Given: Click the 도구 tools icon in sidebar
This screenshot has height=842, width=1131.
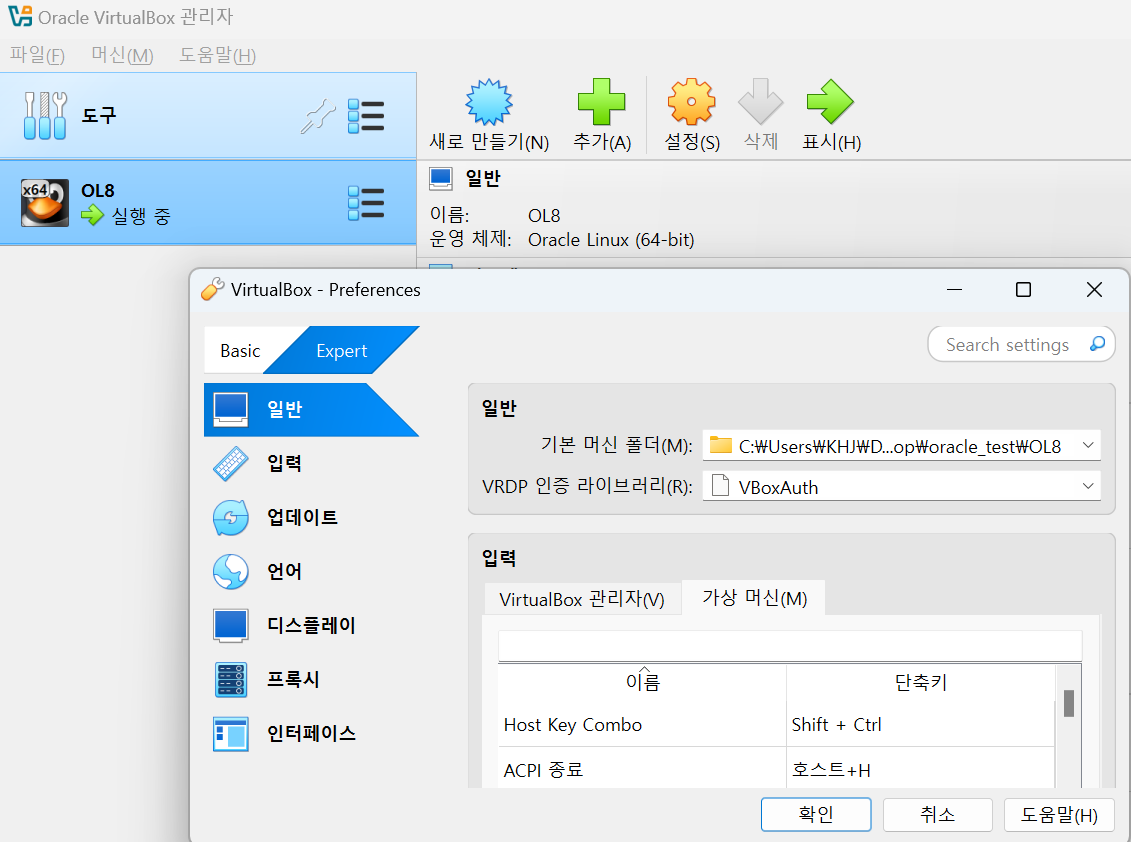Looking at the screenshot, I should coord(45,115).
